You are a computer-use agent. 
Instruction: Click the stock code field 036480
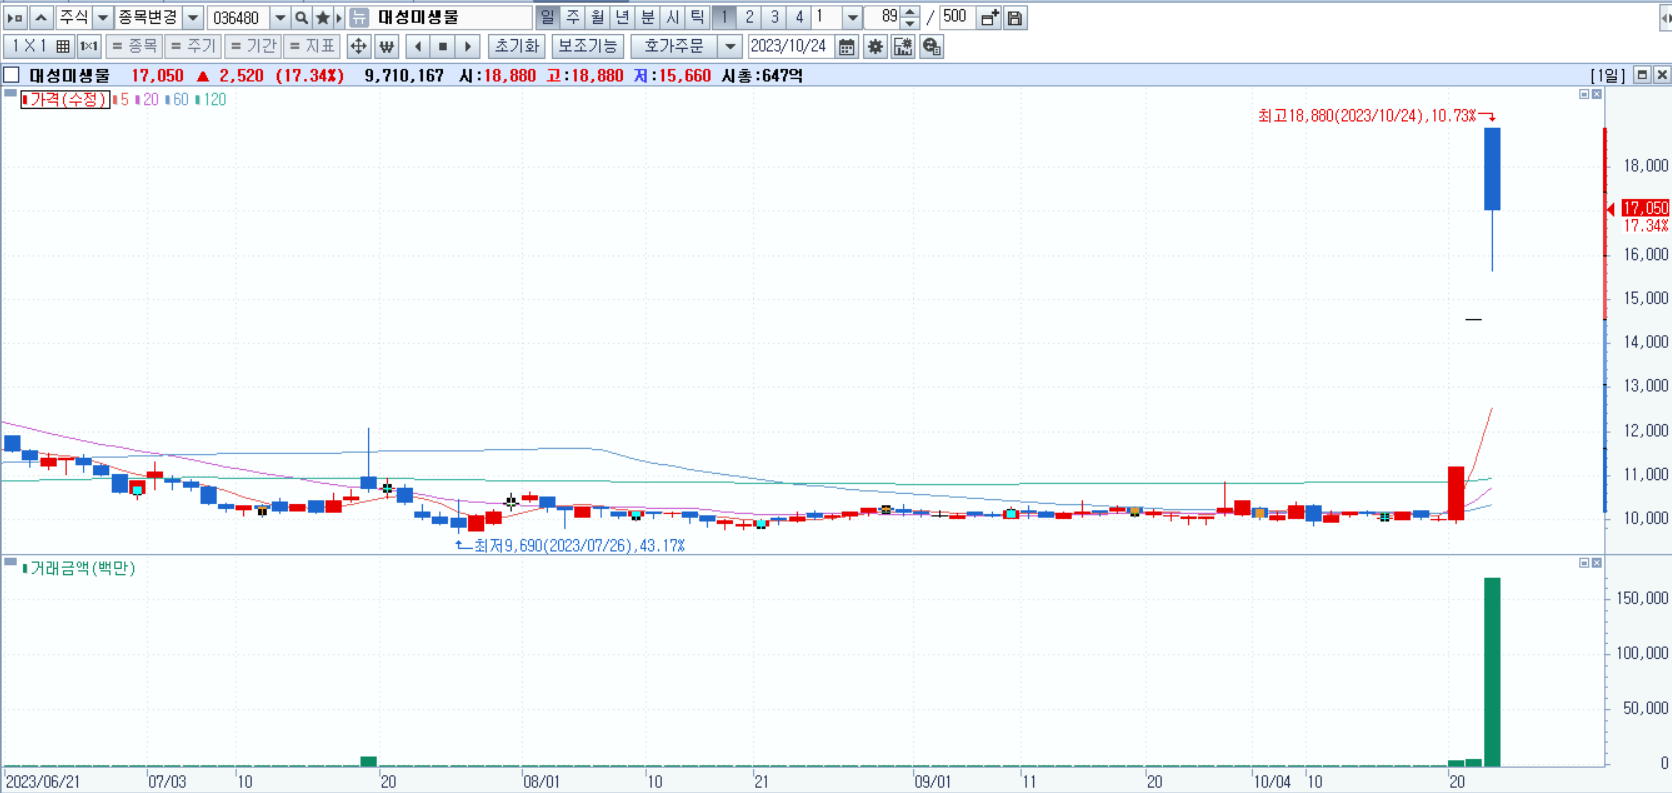(238, 18)
